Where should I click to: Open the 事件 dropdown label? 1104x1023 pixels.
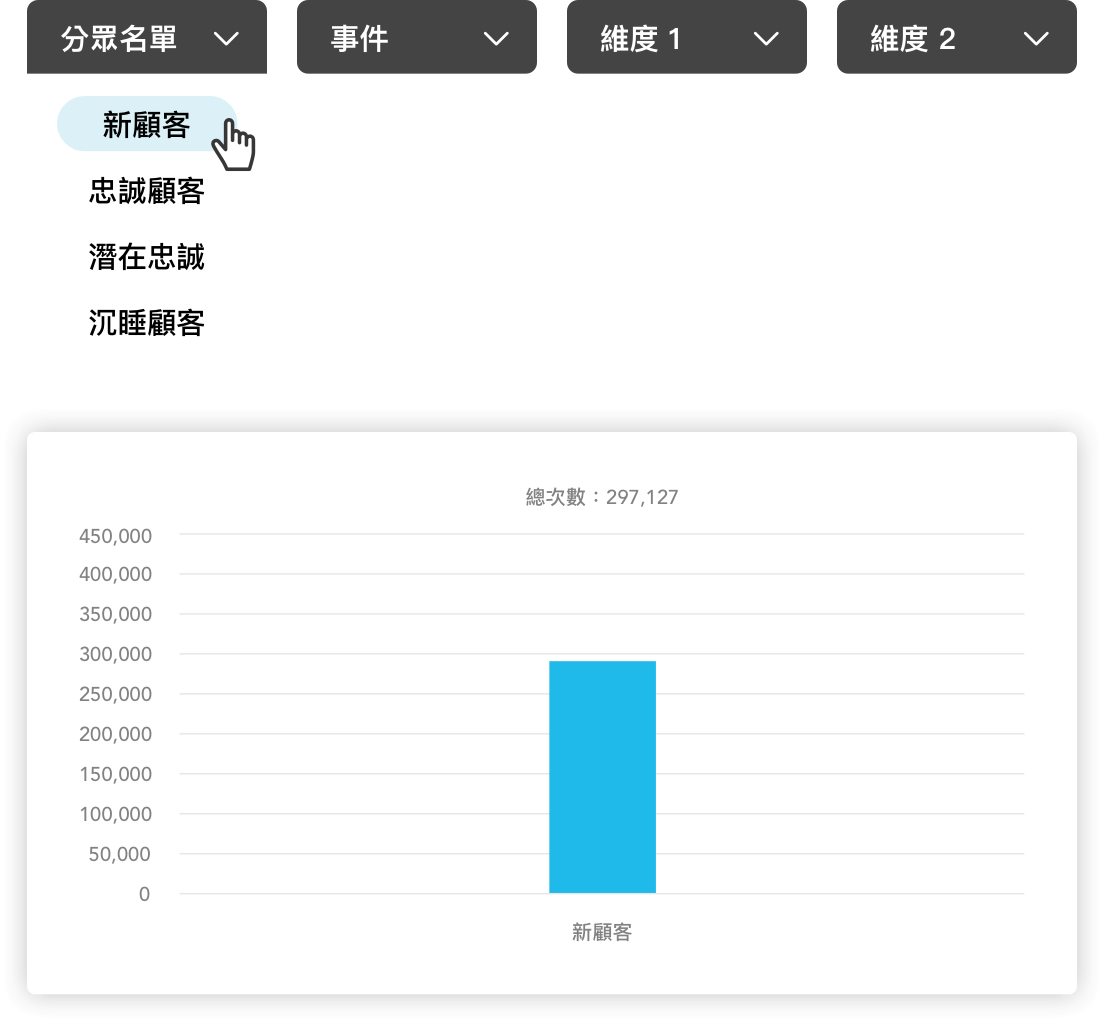tap(359, 39)
